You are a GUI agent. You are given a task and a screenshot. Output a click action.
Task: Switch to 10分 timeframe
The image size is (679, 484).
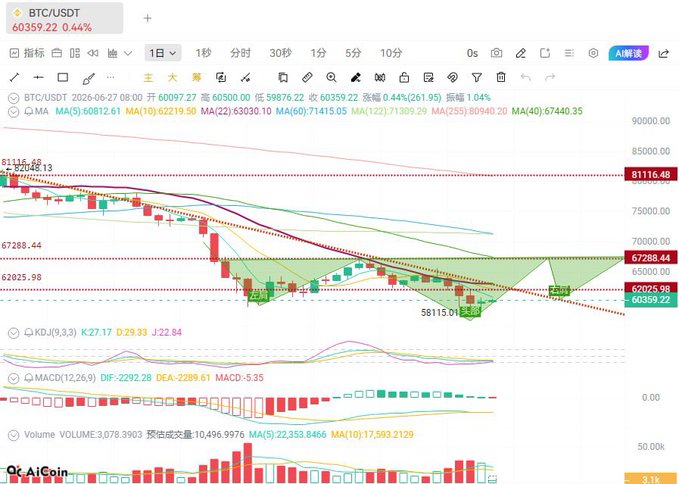[x=391, y=53]
